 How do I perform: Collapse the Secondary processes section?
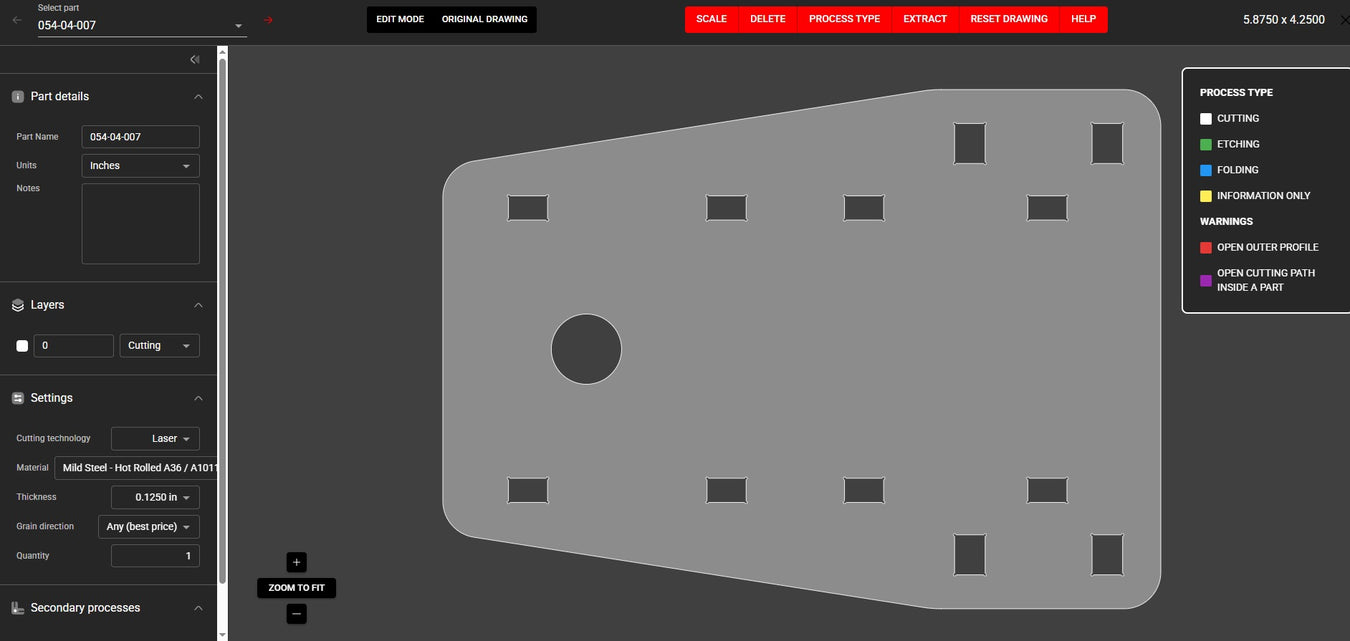[x=198, y=608]
